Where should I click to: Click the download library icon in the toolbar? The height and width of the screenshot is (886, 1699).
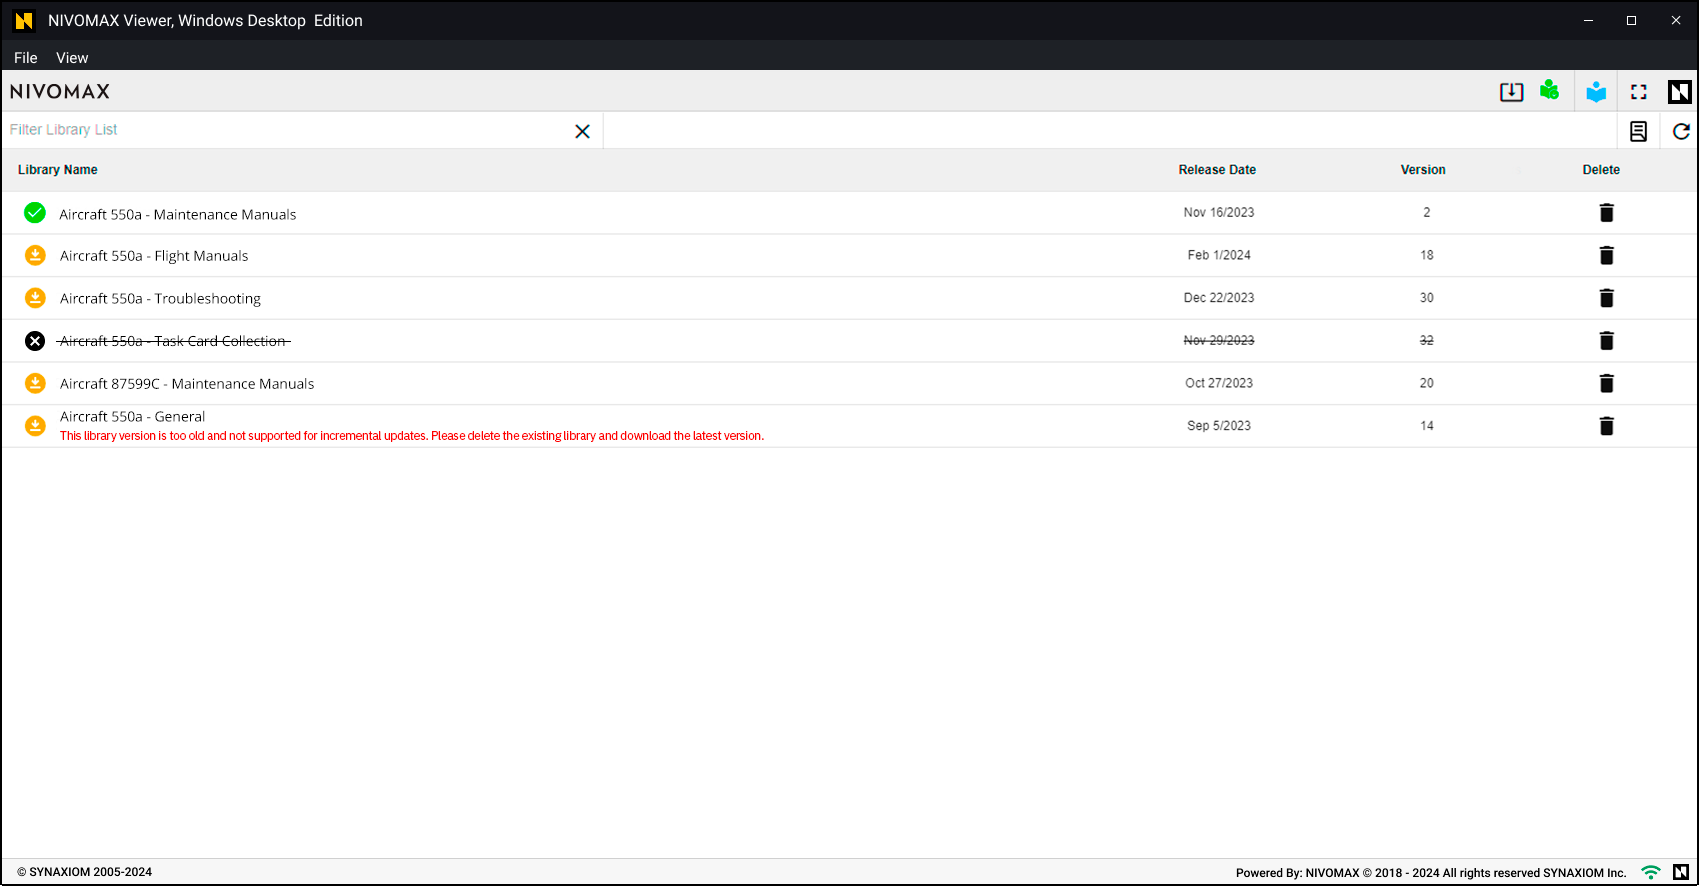(1511, 92)
